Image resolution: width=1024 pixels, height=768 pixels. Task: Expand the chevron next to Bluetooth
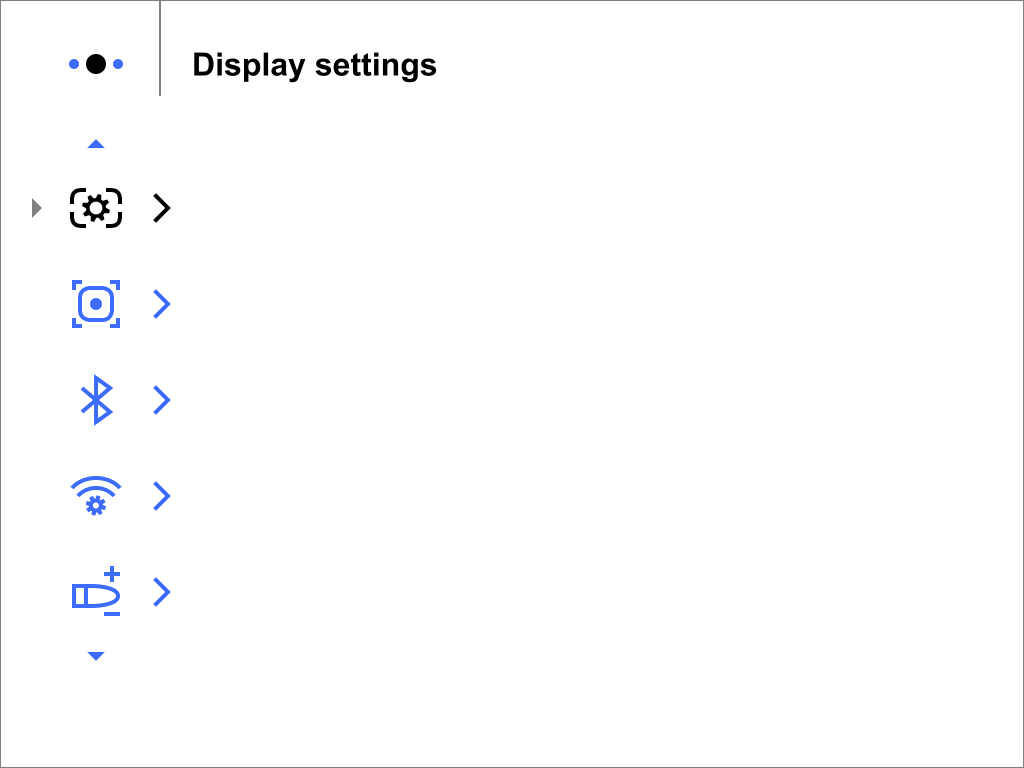click(x=162, y=400)
